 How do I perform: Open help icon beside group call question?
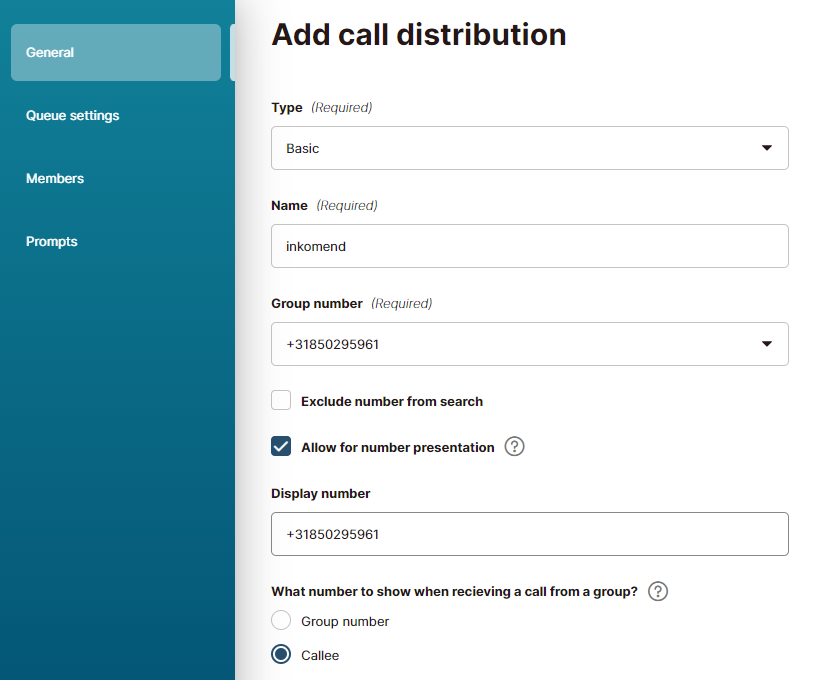click(x=658, y=591)
